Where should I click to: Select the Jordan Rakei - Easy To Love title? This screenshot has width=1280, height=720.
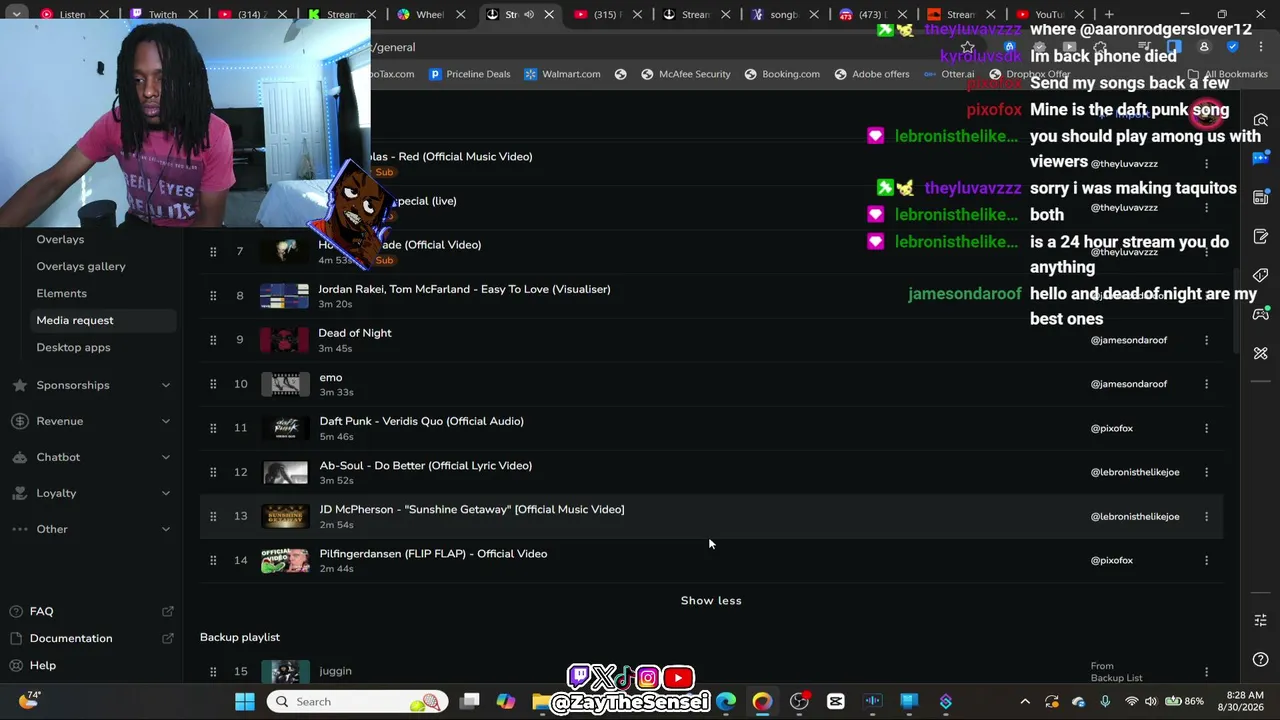464,289
